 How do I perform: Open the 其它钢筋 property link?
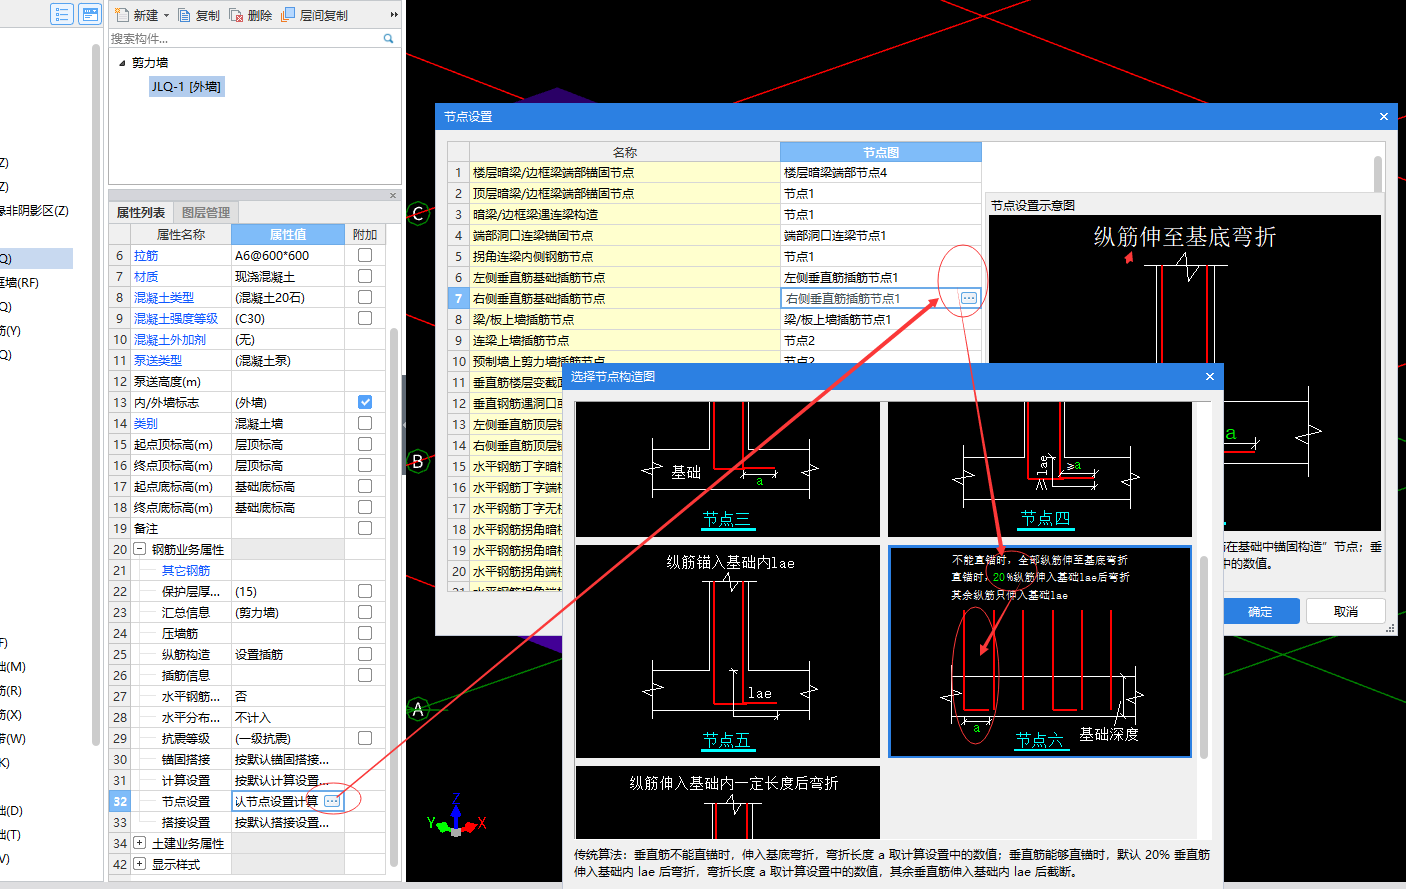186,570
